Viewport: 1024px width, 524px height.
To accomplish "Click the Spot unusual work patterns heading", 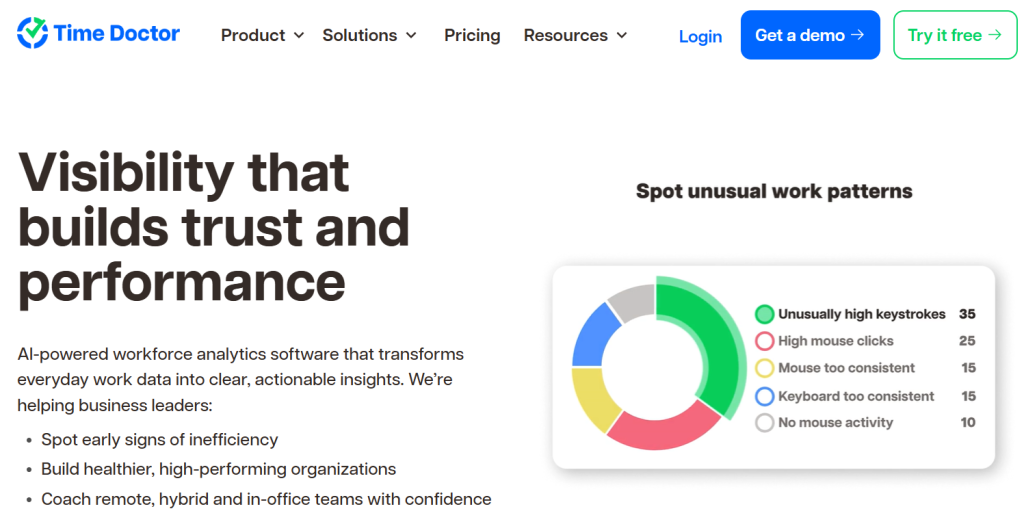I will pyautogui.click(x=774, y=191).
